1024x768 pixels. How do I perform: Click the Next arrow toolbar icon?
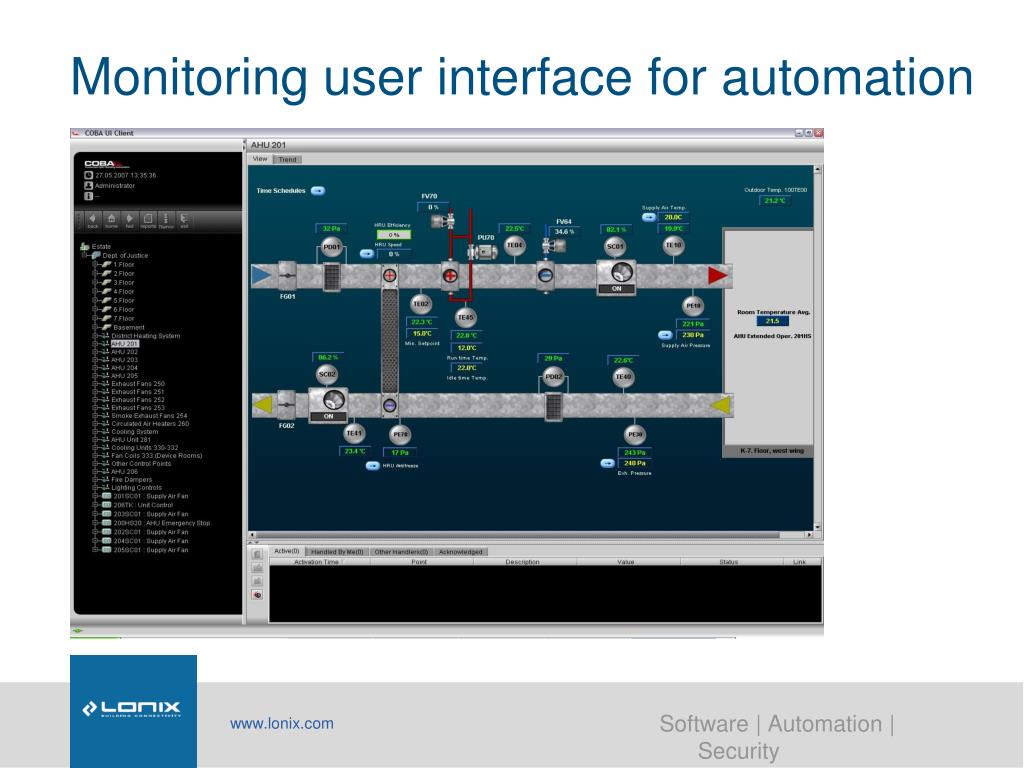pyautogui.click(x=129, y=220)
